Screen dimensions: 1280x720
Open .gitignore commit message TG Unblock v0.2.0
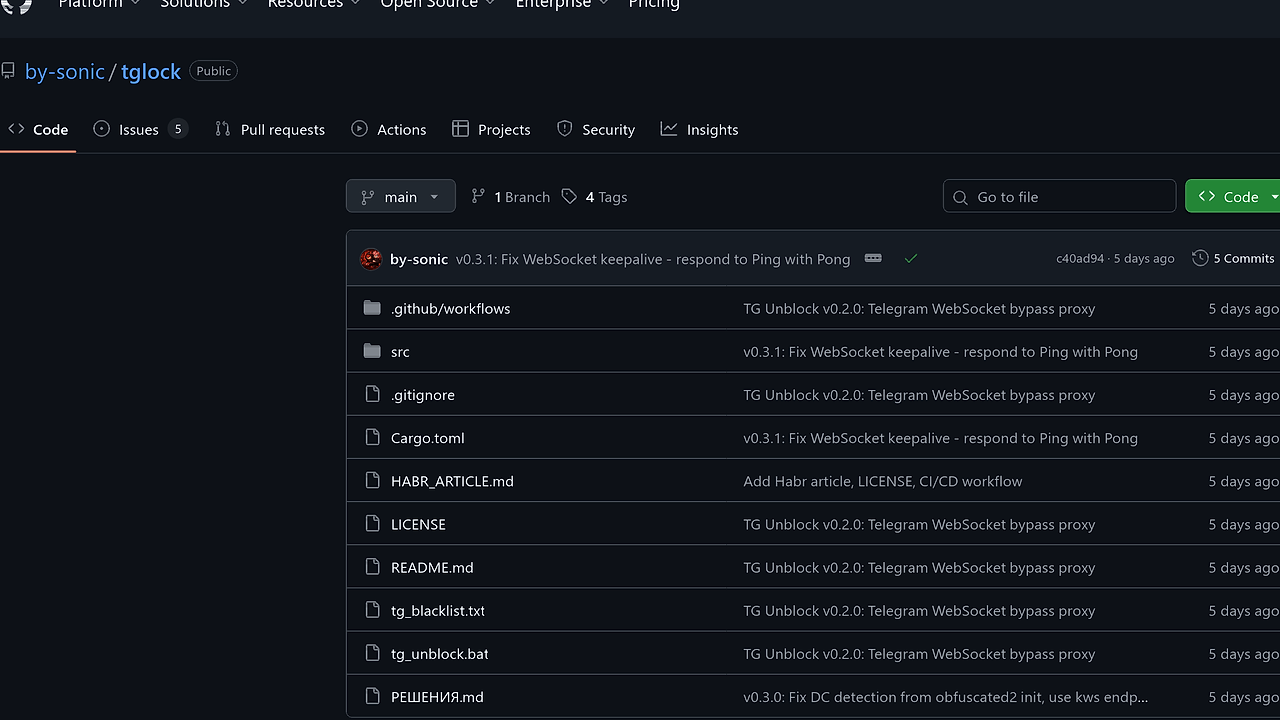(919, 394)
